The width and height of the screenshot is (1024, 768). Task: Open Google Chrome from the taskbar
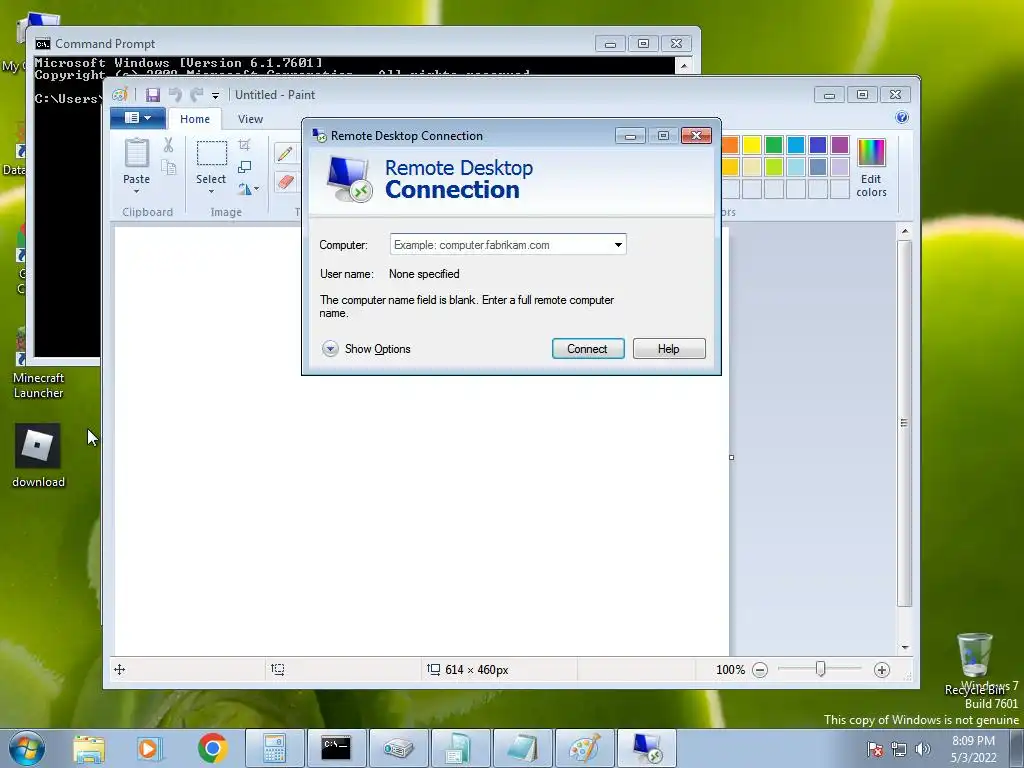212,748
